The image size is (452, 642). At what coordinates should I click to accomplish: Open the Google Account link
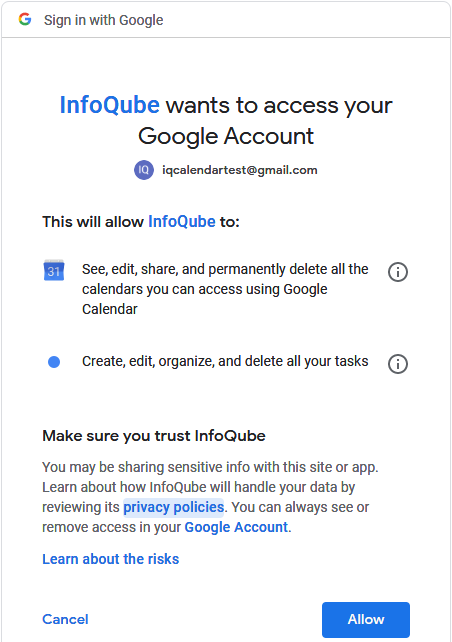[236, 527]
